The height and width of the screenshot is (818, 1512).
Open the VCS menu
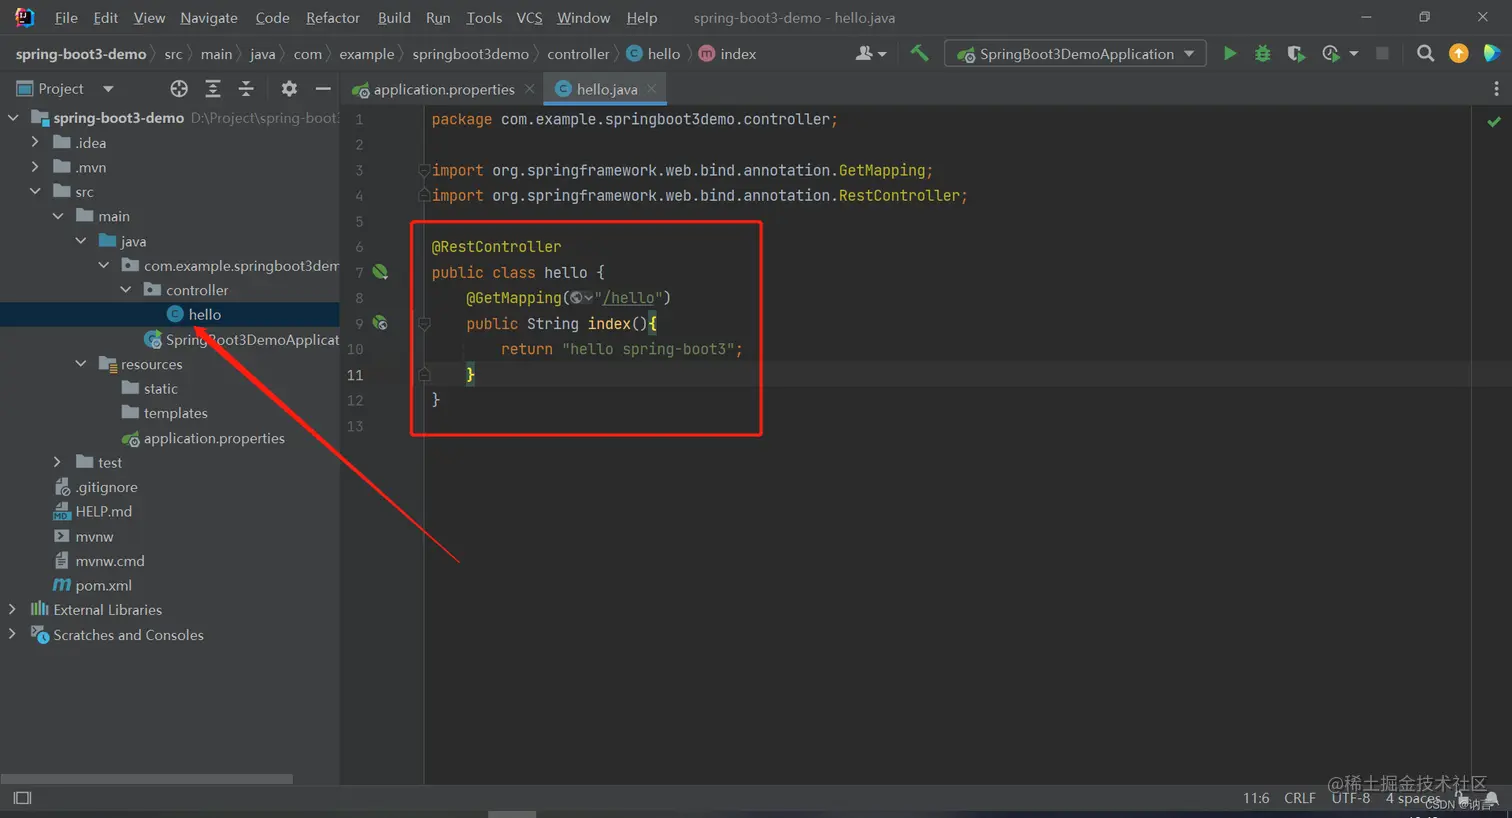(x=529, y=18)
